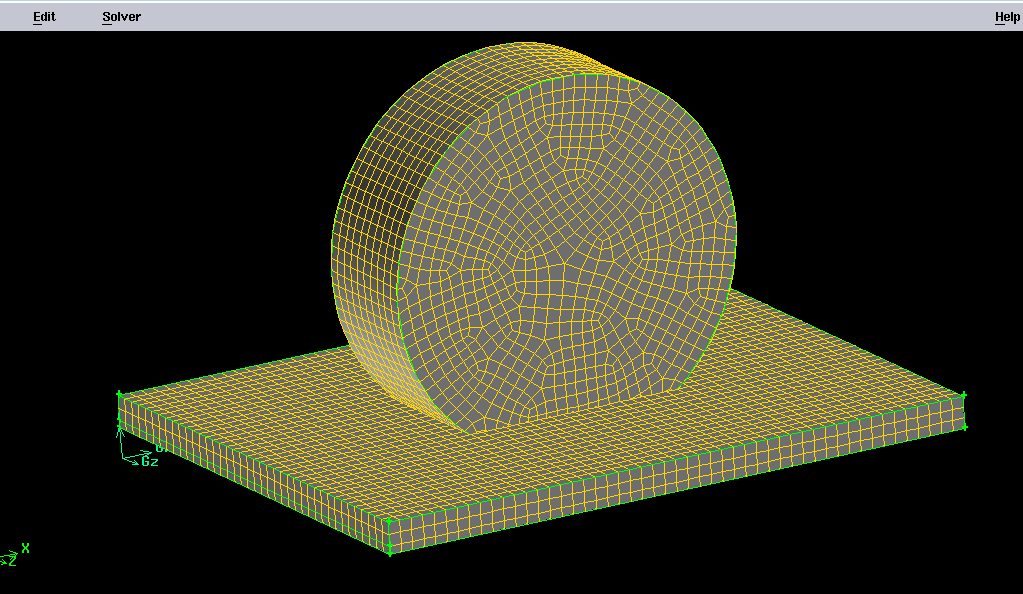Select the plate's front bottom corner vertex
This screenshot has height=594, width=1023.
point(389,552)
